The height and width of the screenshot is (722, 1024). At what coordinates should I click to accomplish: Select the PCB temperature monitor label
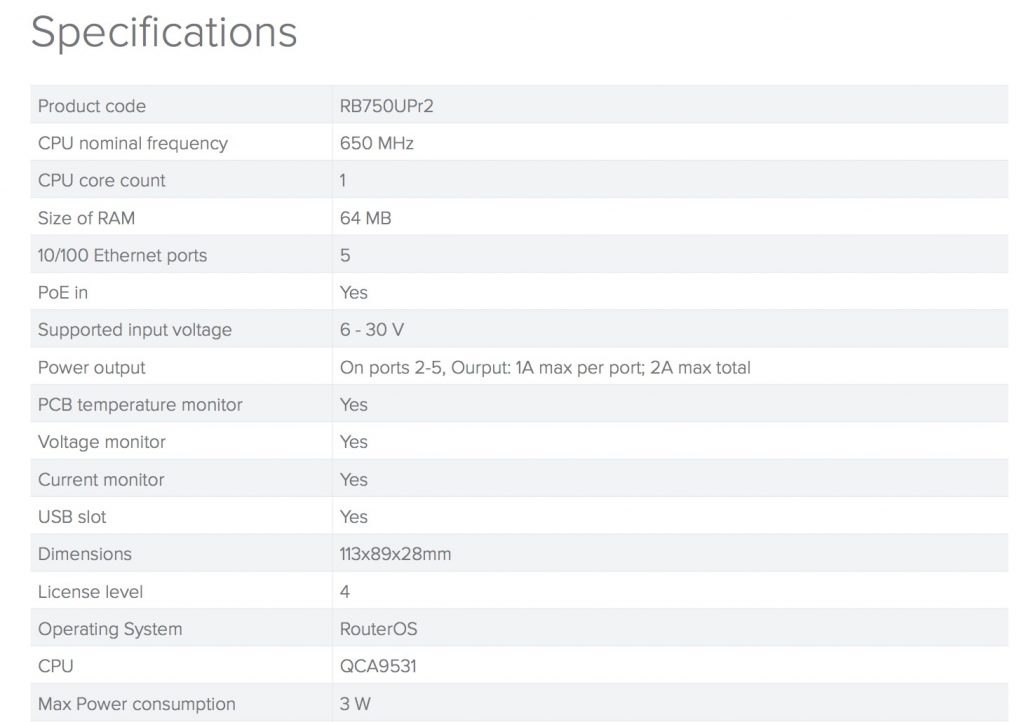click(x=140, y=405)
